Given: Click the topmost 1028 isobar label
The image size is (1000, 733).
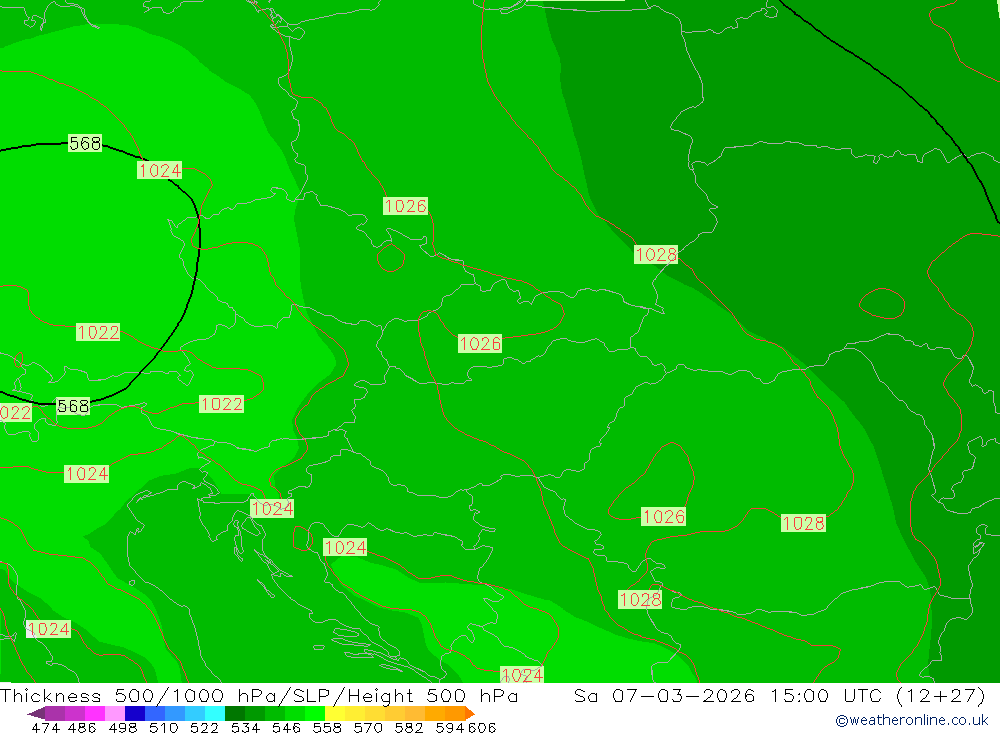Looking at the screenshot, I should click(656, 255).
